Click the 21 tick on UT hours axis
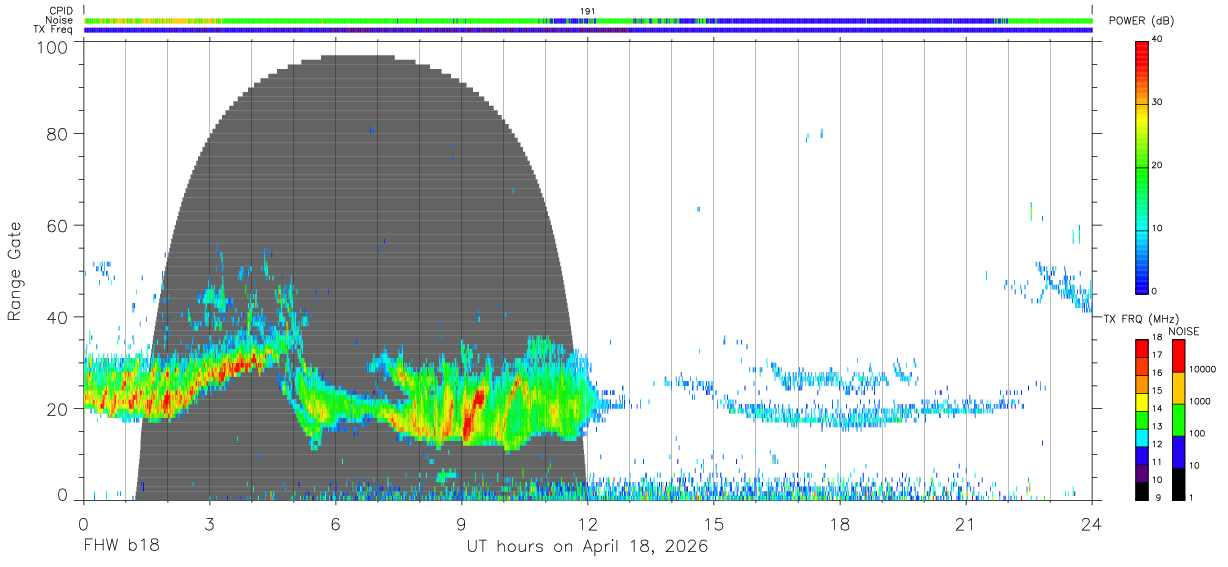The height and width of the screenshot is (567, 1228). pos(966,524)
